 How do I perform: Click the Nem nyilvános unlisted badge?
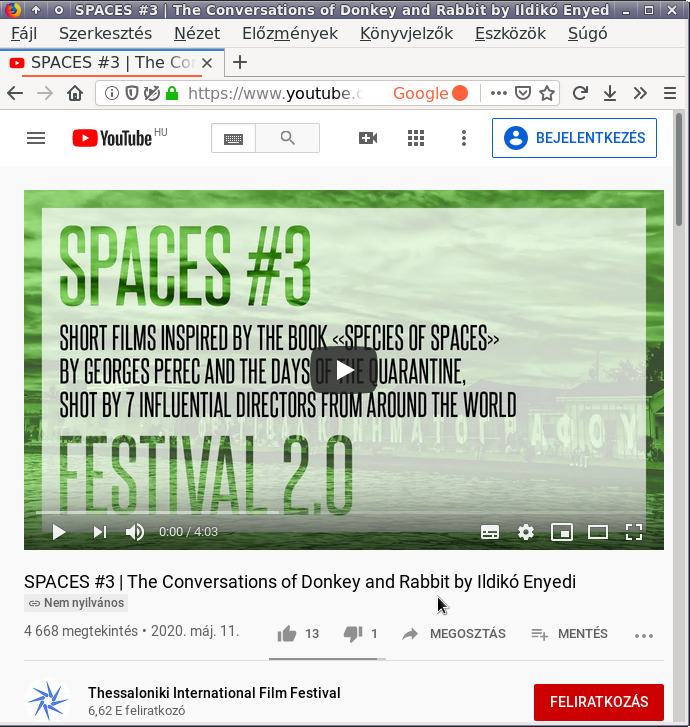(76, 603)
